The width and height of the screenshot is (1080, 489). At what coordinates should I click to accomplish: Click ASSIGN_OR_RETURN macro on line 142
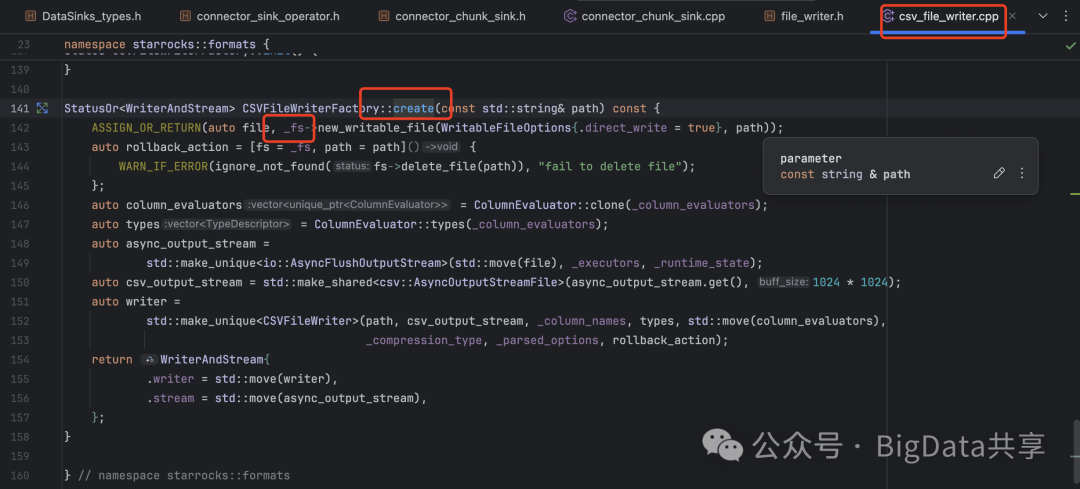point(146,127)
